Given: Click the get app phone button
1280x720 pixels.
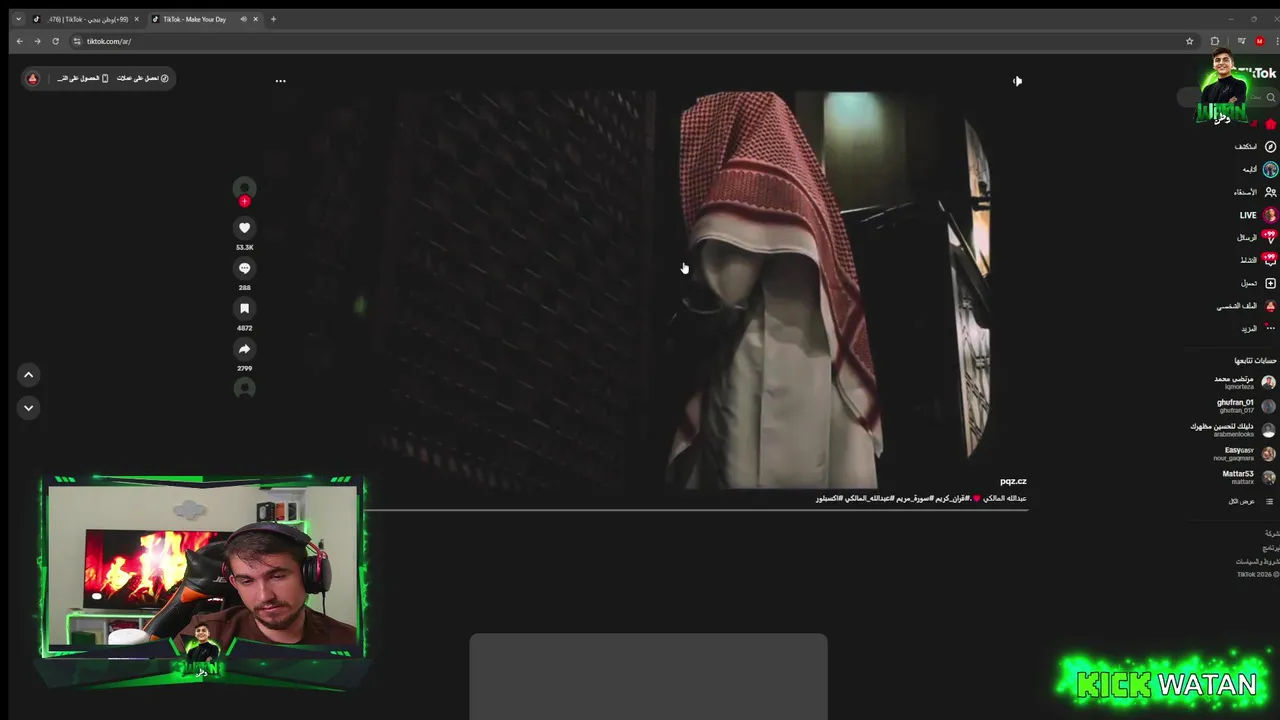Looking at the screenshot, I should pos(83,78).
